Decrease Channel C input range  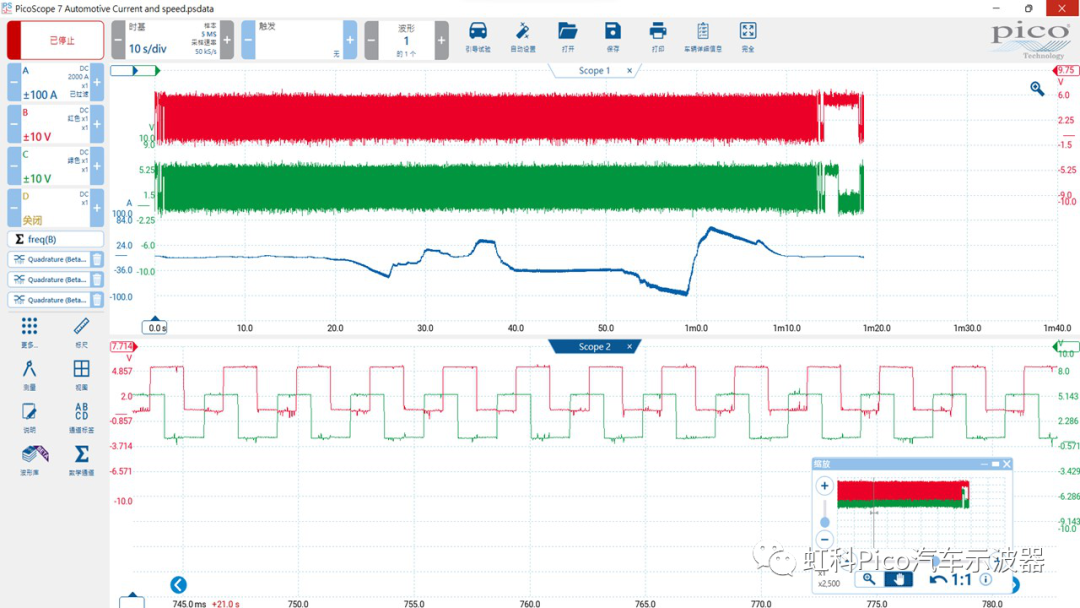14,166
